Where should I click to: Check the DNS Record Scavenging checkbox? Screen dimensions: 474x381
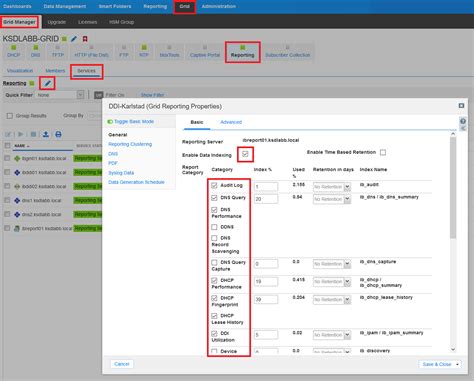(x=214, y=238)
